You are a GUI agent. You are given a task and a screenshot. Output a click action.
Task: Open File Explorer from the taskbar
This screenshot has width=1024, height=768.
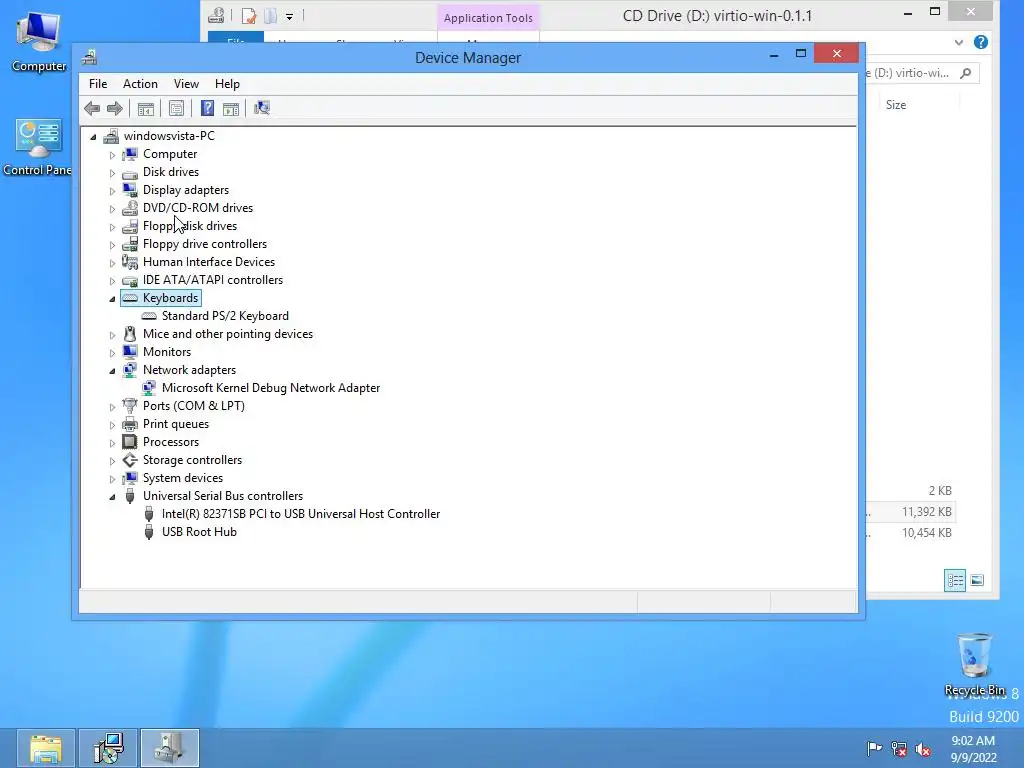coord(45,748)
